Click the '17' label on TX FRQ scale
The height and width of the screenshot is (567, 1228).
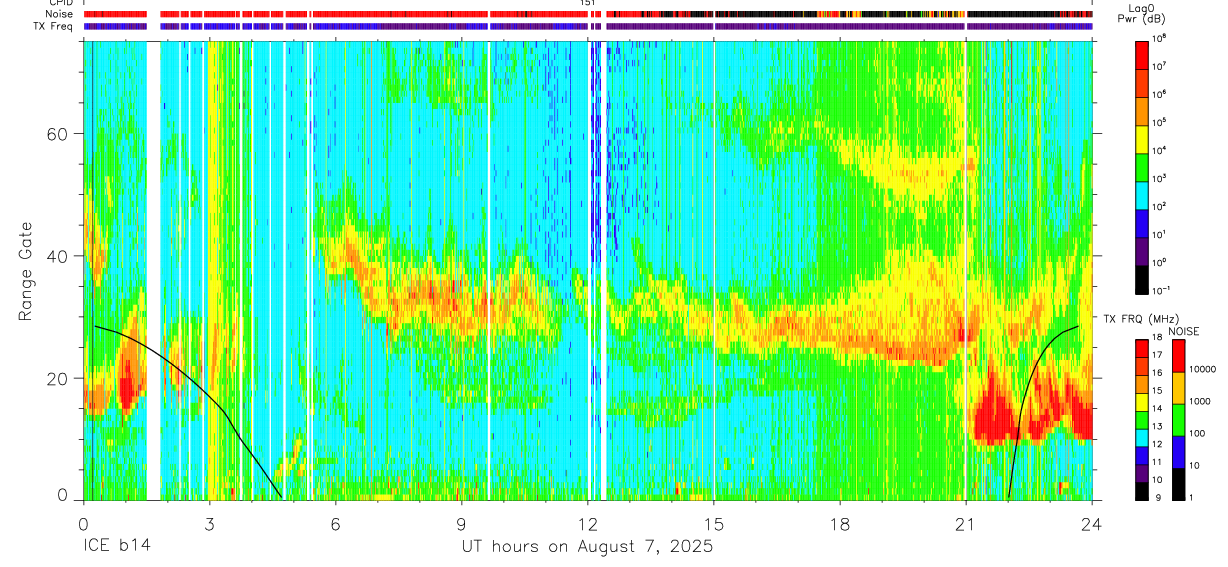click(x=1157, y=354)
